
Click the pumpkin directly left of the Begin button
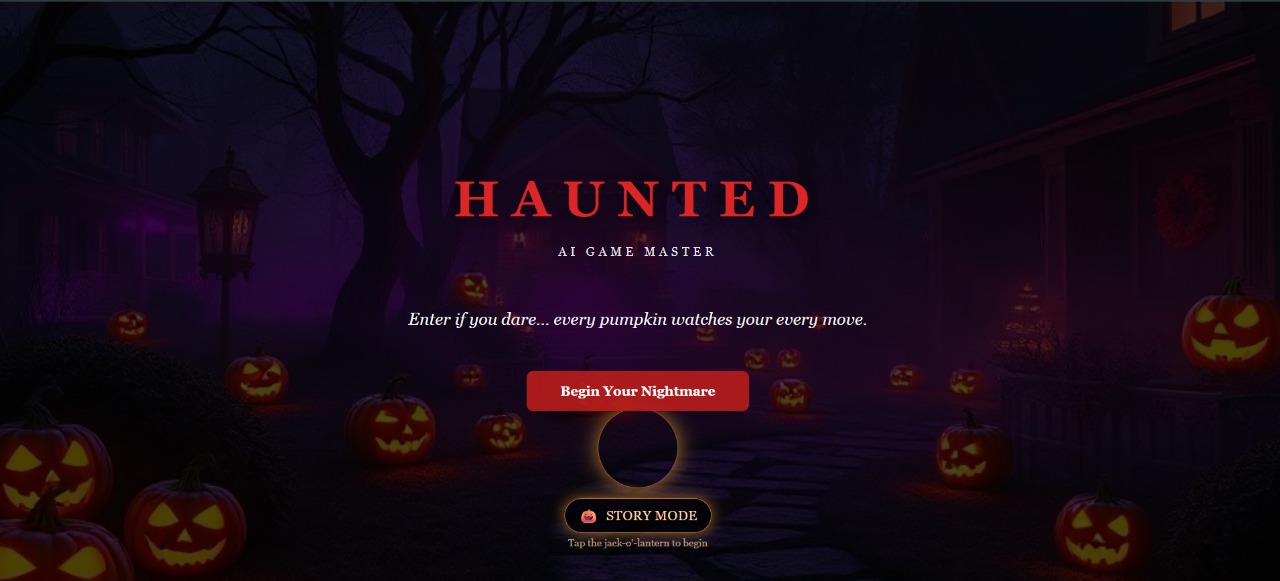point(469,376)
